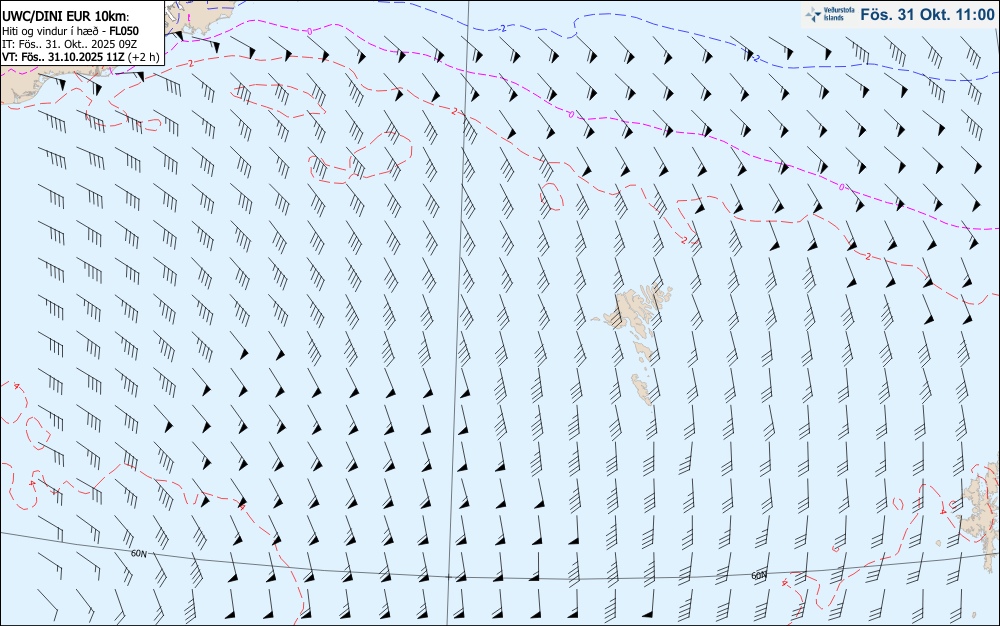The image size is (1000, 626).
Task: Click the eastern '60N' label near Shetland
Action: tap(759, 576)
